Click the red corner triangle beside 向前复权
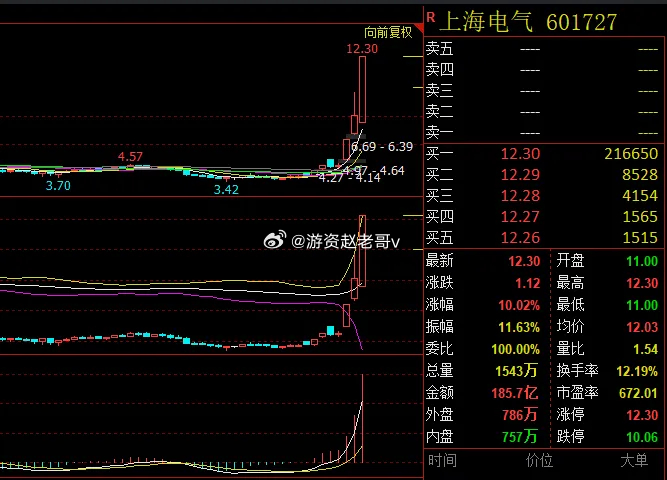This screenshot has width=667, height=480. 419,28
